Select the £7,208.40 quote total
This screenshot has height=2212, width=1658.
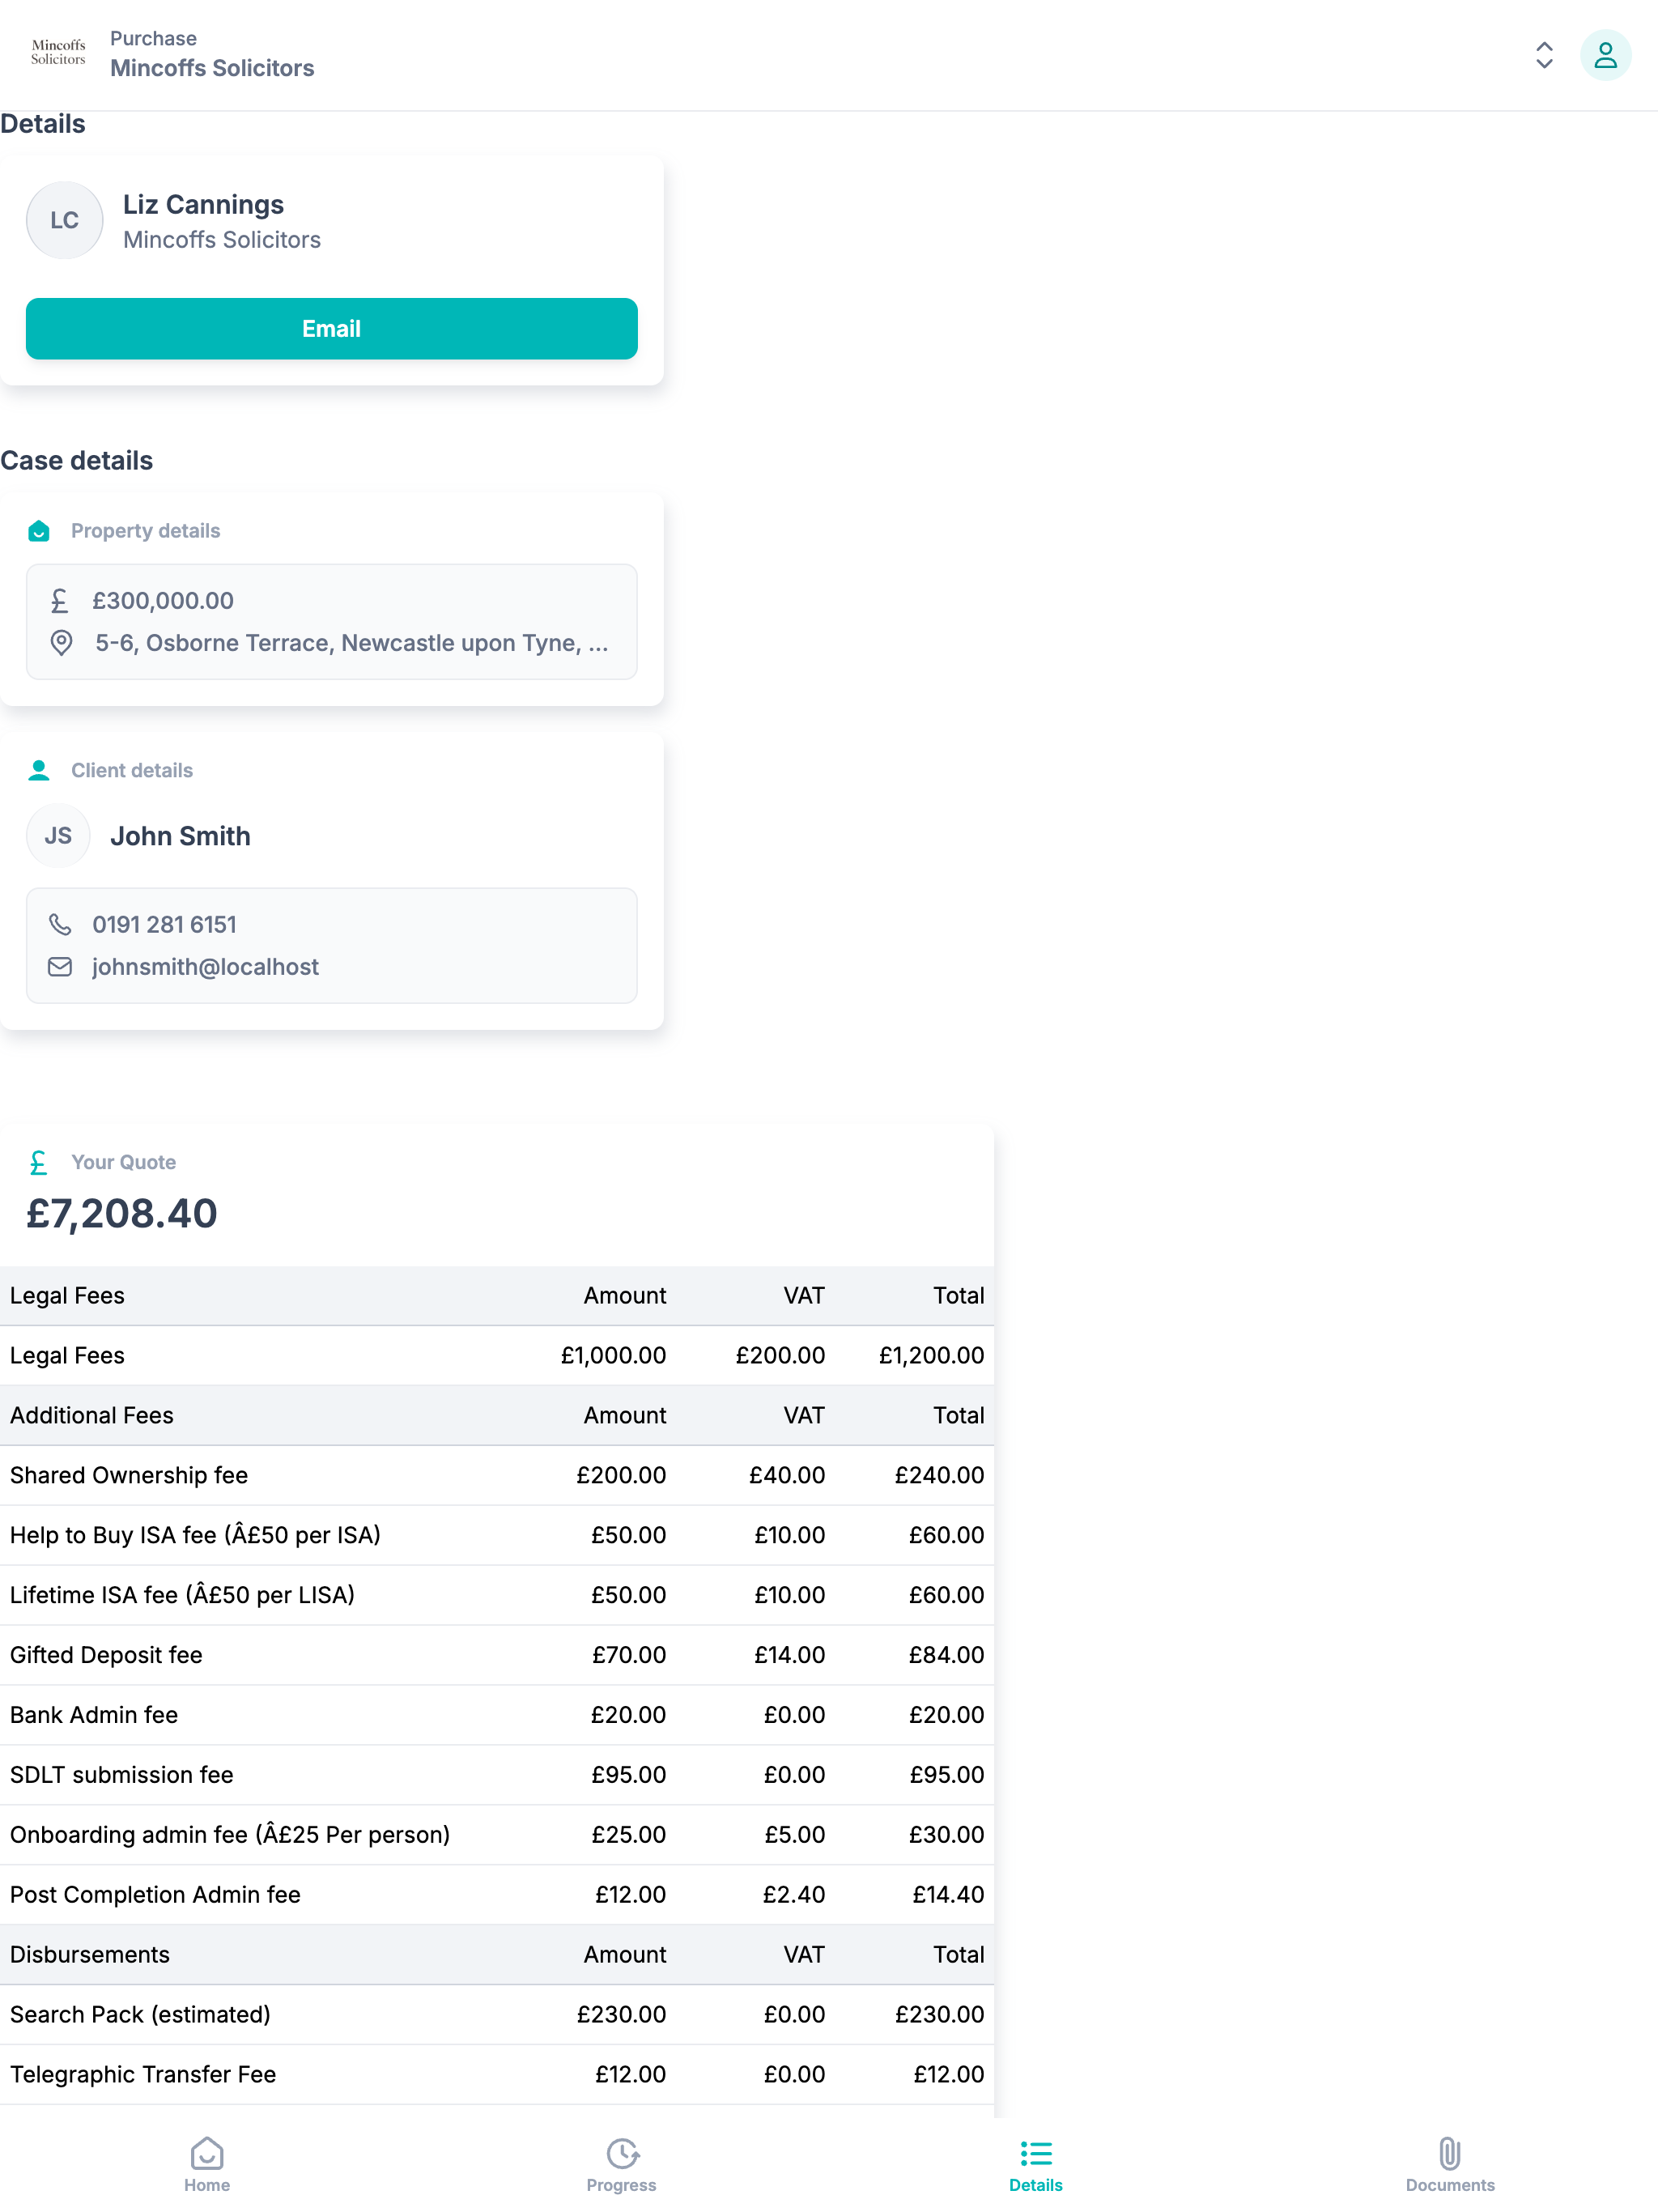coord(121,1213)
